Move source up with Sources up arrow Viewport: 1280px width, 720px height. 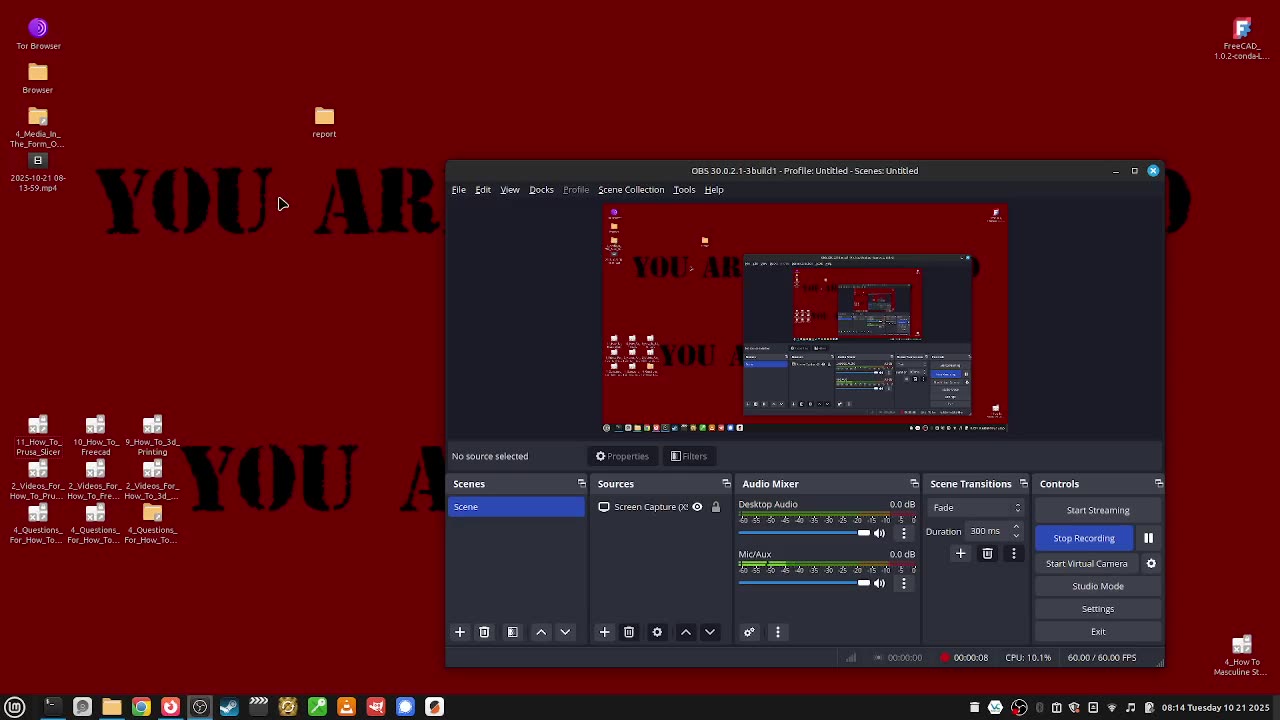point(686,632)
